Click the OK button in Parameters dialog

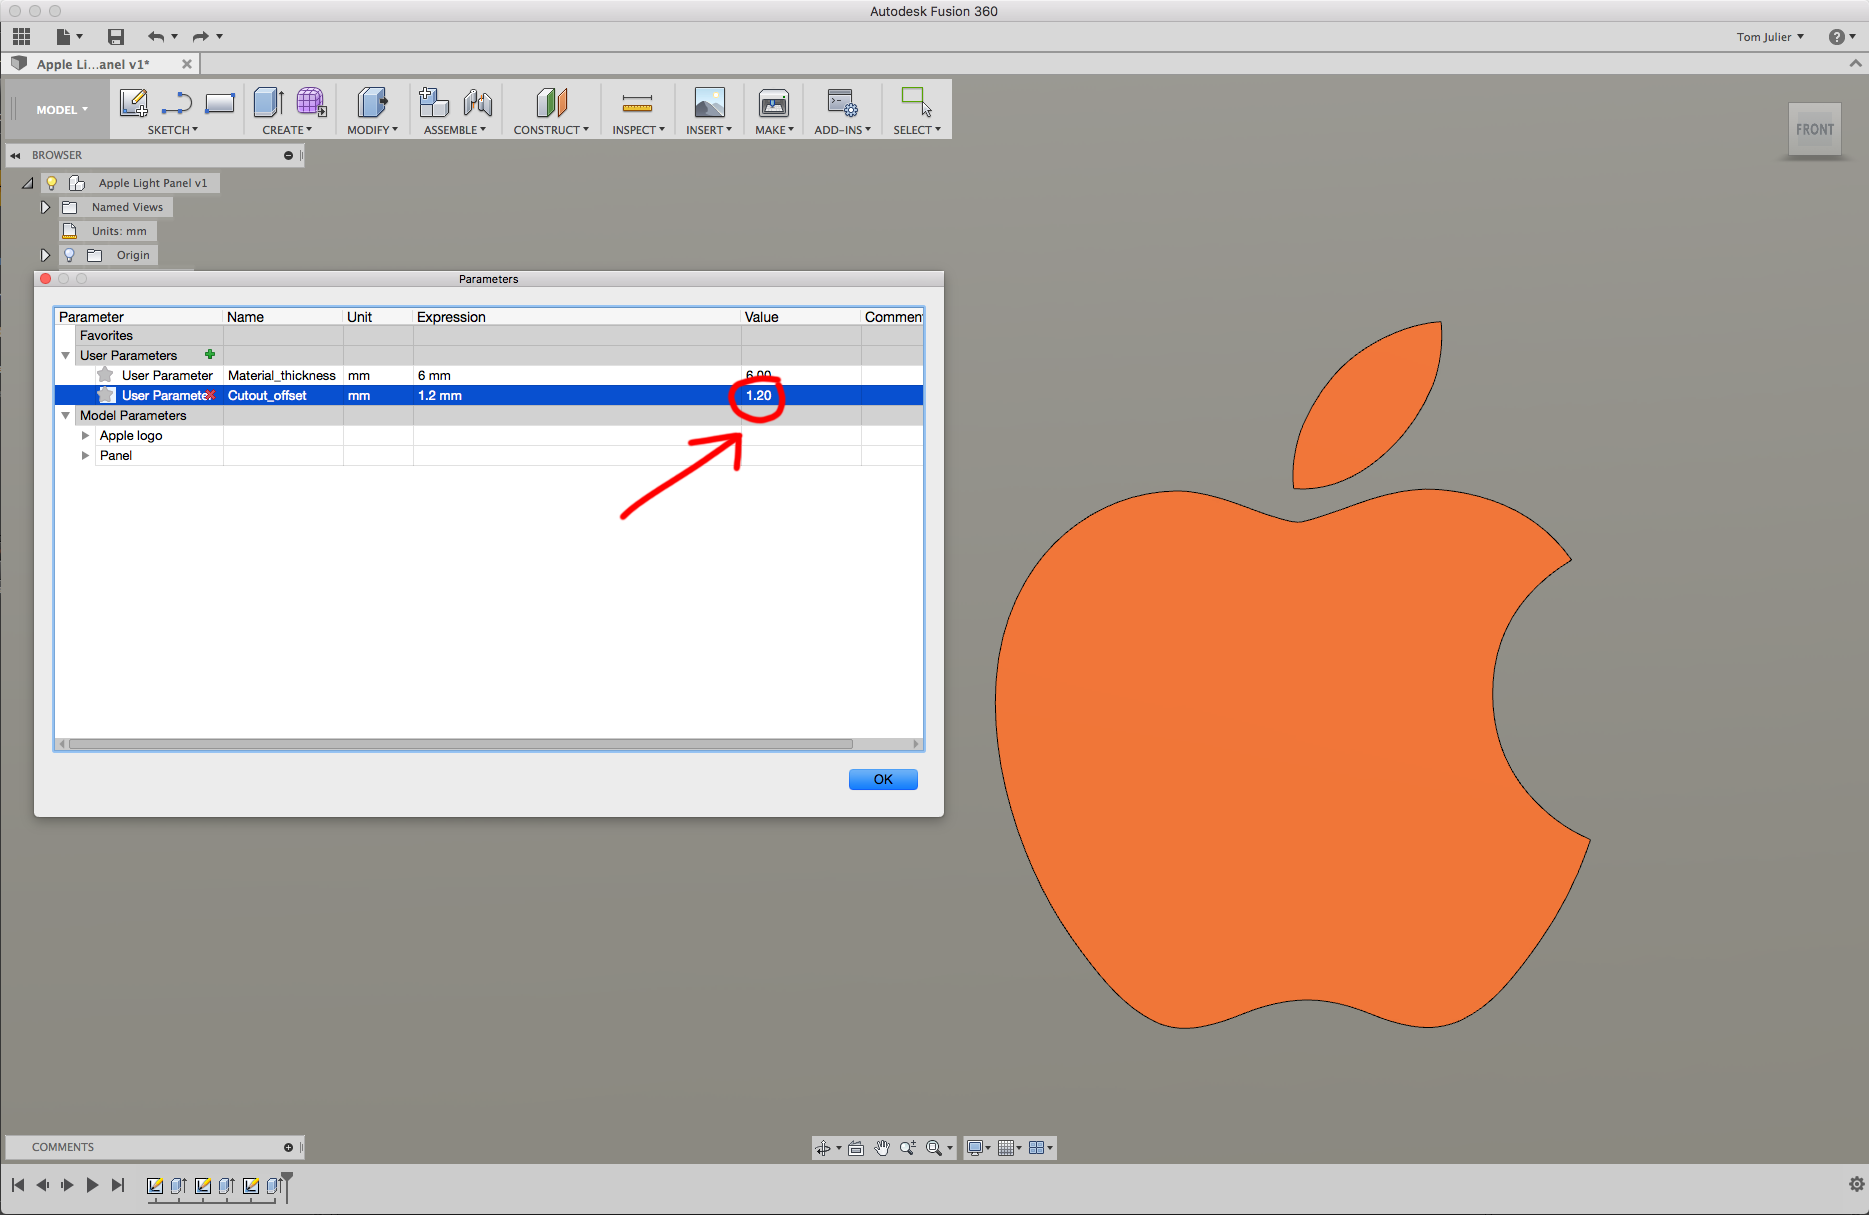point(882,779)
